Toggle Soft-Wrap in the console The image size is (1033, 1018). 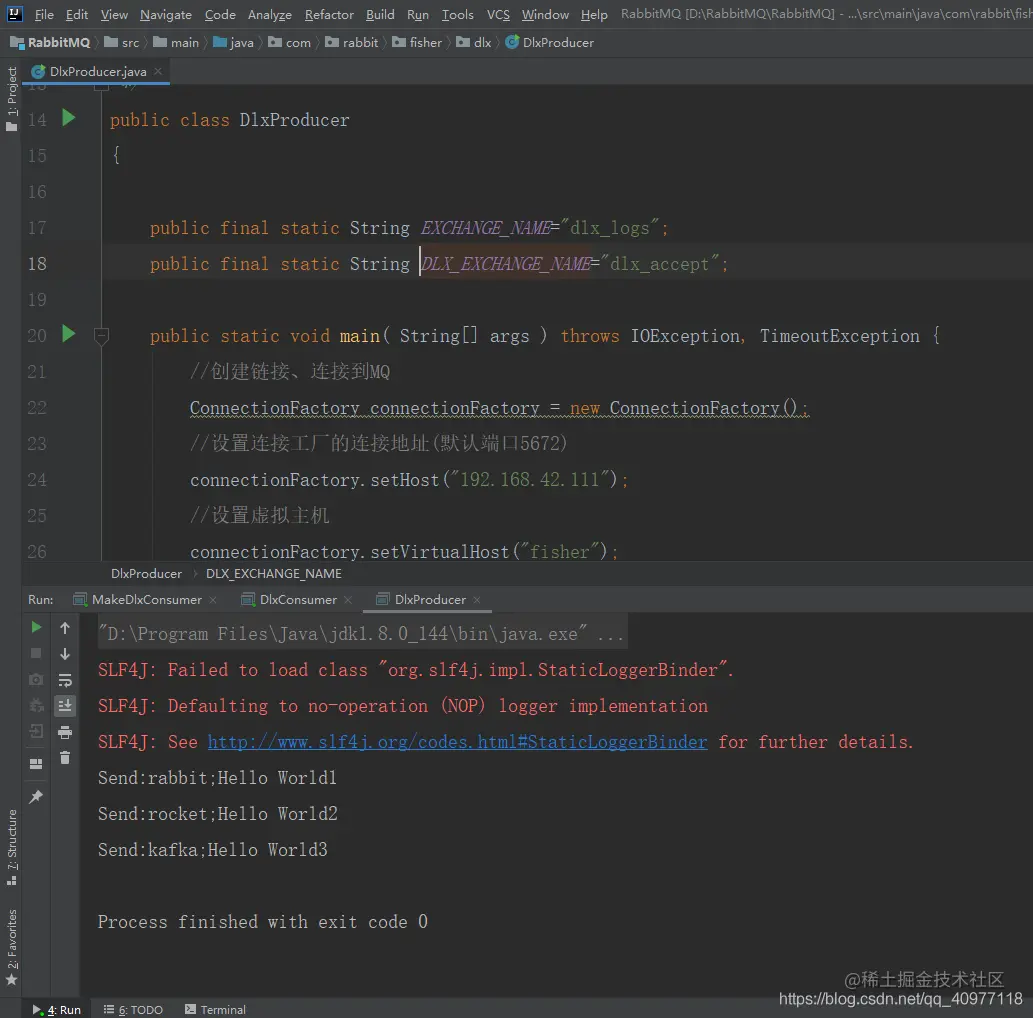65,680
